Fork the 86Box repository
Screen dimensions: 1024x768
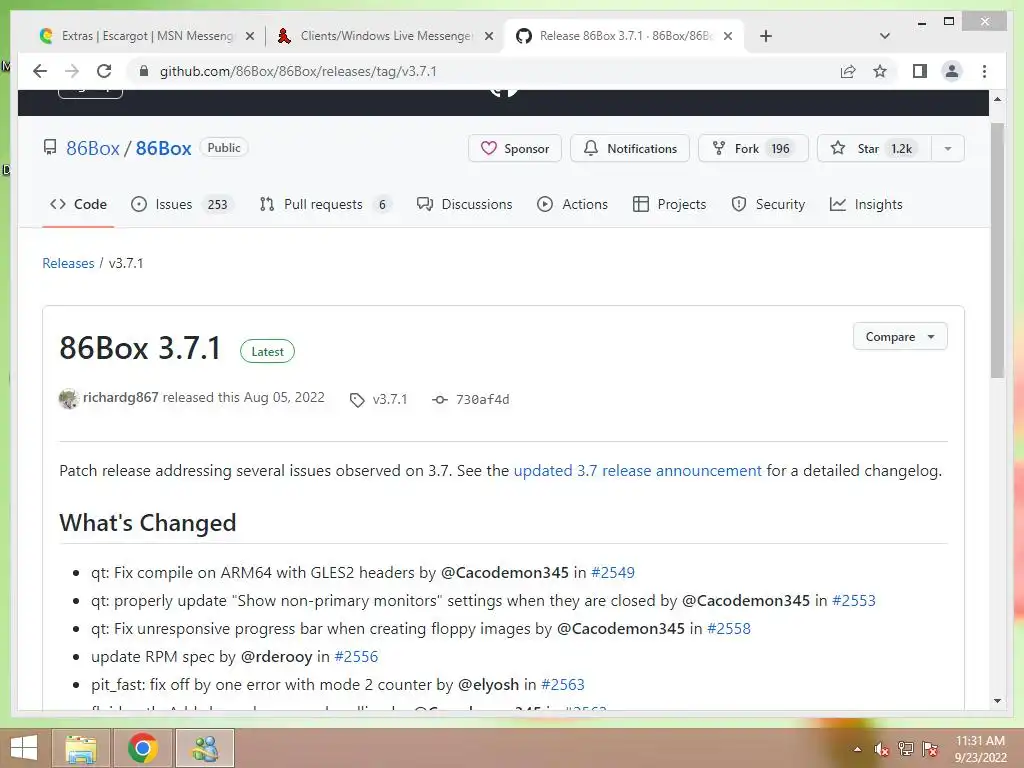point(753,148)
